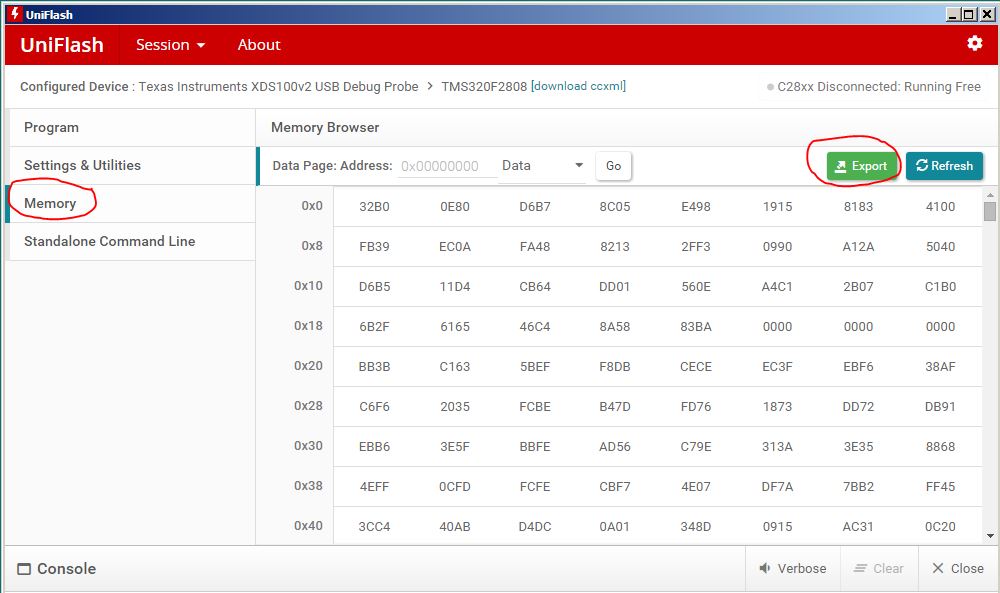This screenshot has width=1000, height=593.
Task: Click the Console panel icon
Action: [24, 569]
